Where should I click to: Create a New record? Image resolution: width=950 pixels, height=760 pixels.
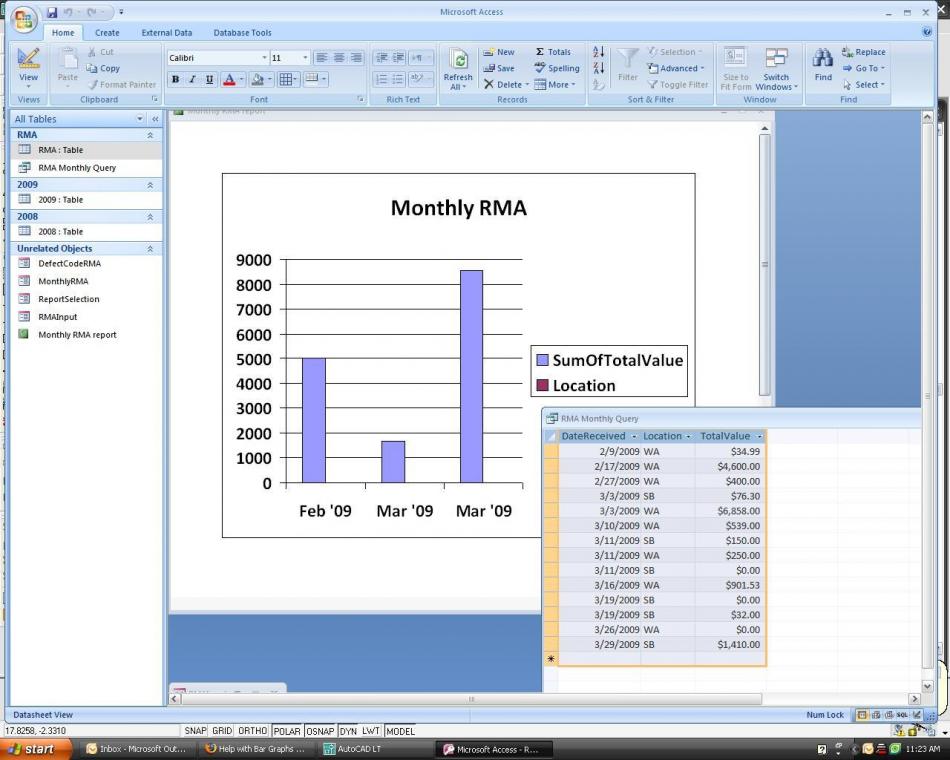tap(499, 52)
